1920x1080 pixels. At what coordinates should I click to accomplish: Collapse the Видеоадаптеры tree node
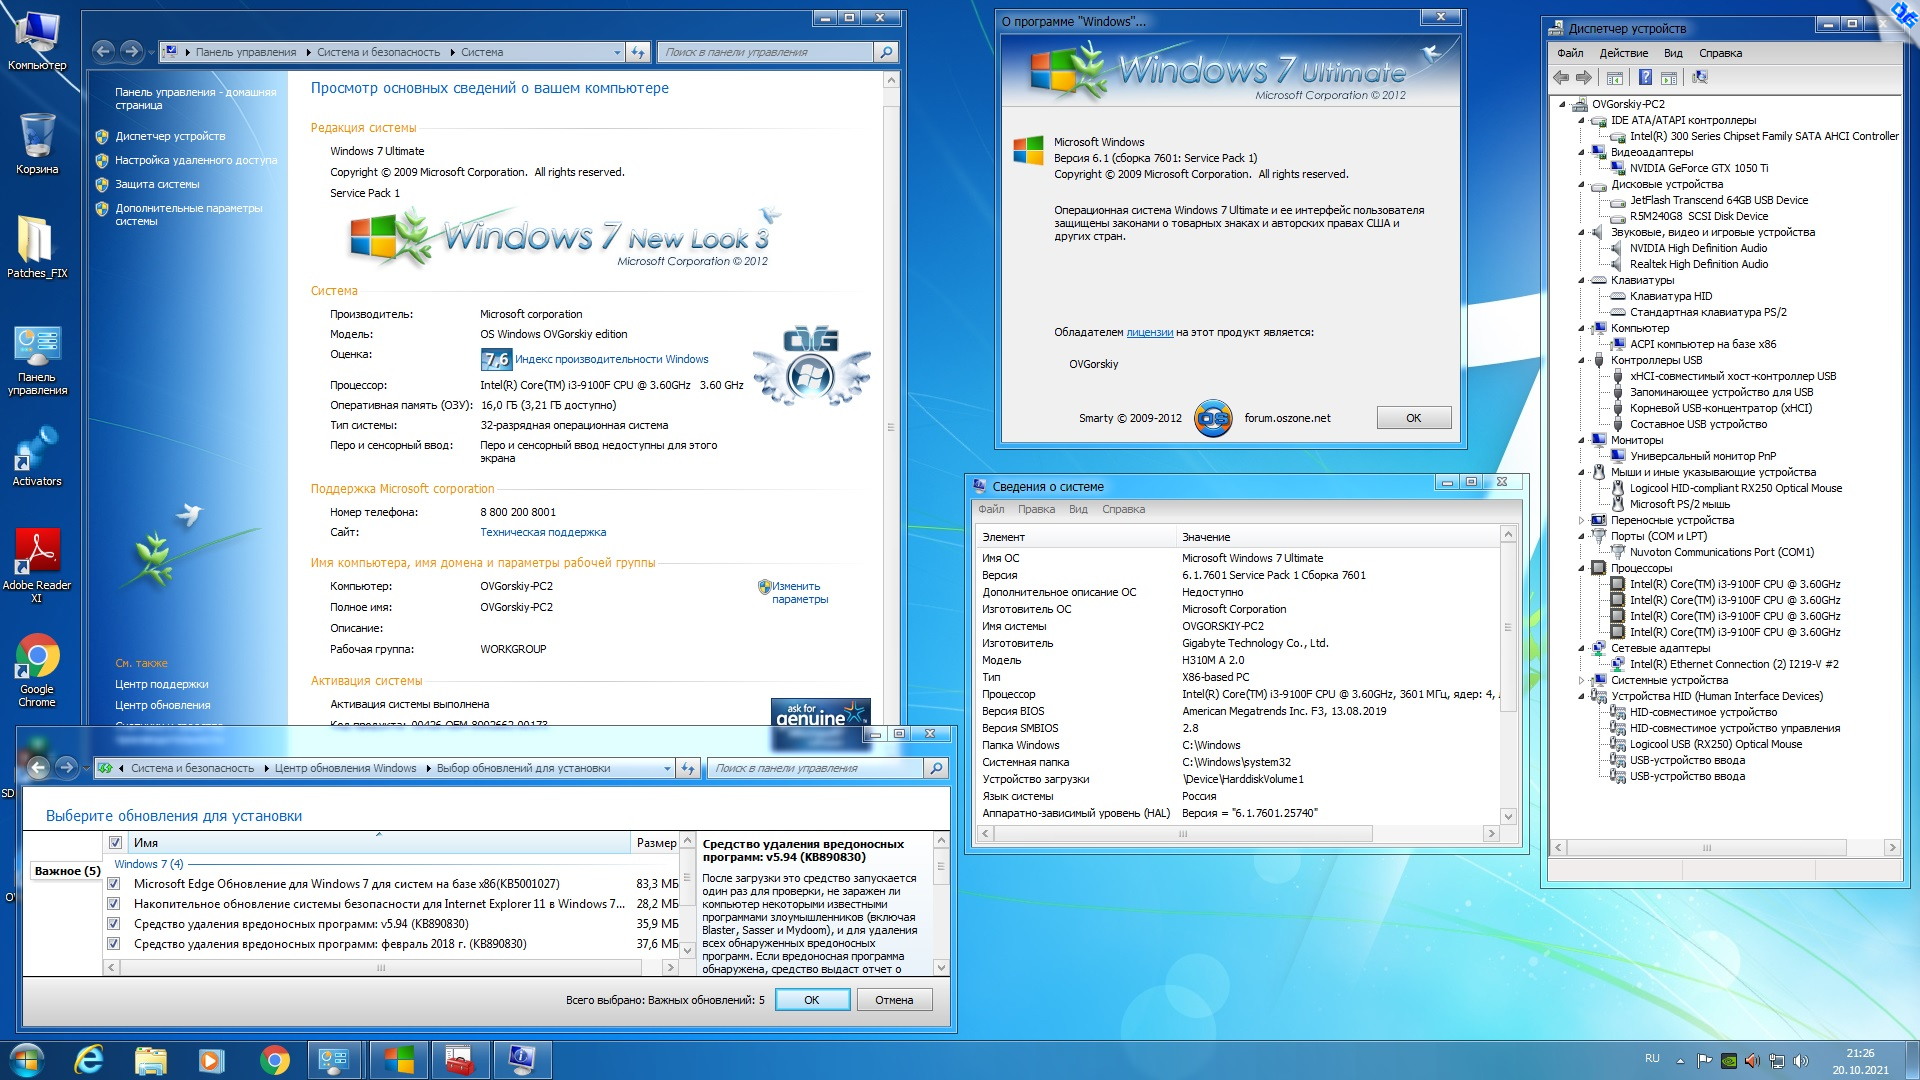(1582, 152)
